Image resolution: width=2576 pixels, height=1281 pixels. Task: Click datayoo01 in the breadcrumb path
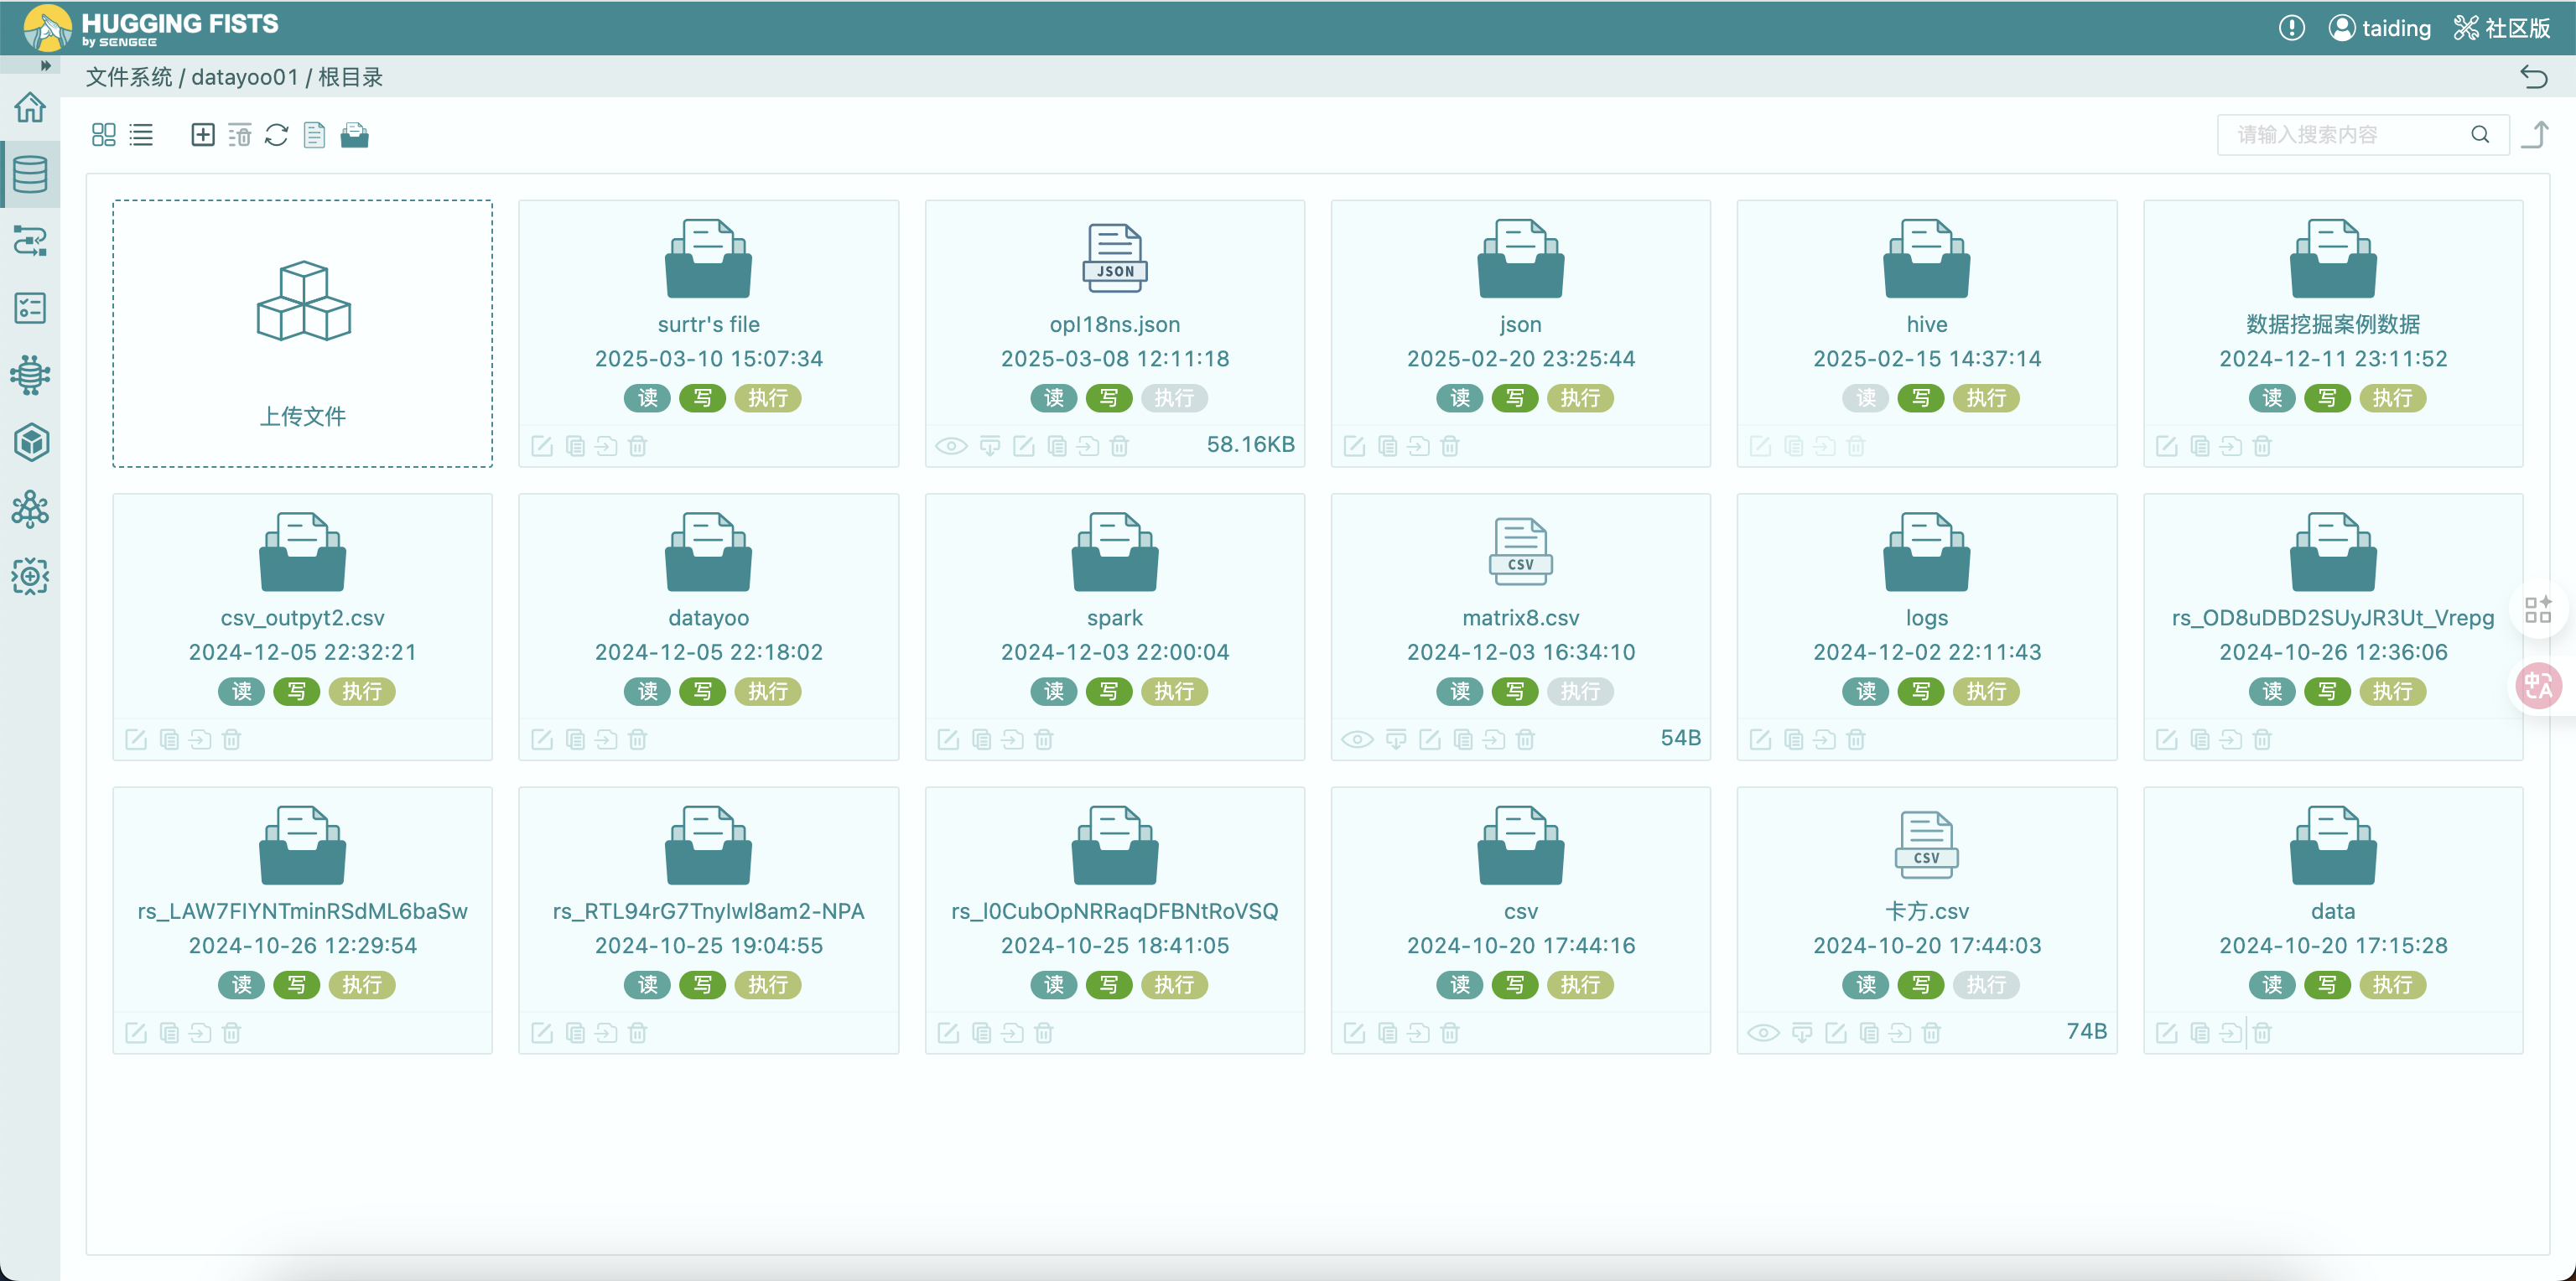pyautogui.click(x=244, y=77)
